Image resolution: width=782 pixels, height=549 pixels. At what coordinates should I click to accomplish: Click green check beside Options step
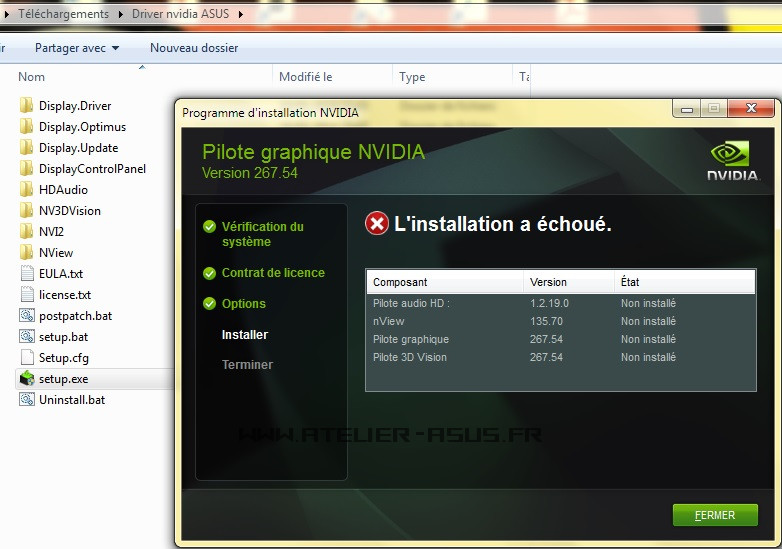[x=209, y=304]
